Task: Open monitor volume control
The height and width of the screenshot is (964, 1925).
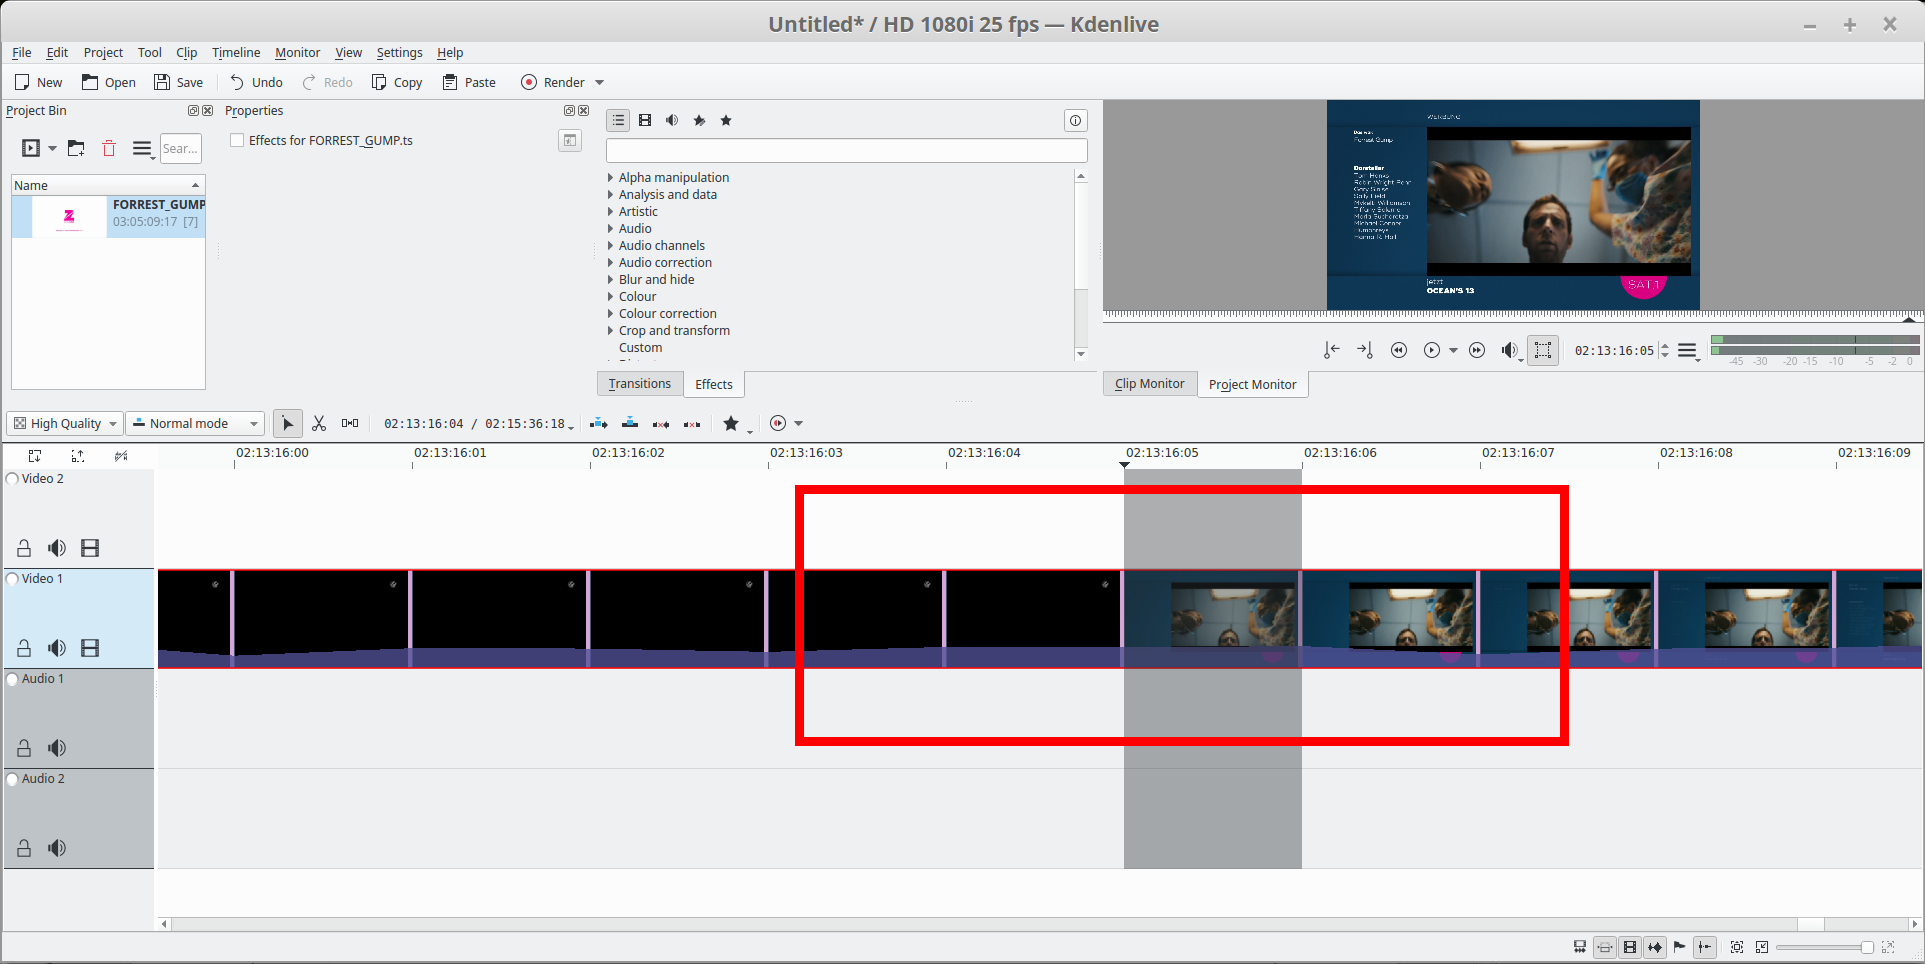Action: 1510,350
